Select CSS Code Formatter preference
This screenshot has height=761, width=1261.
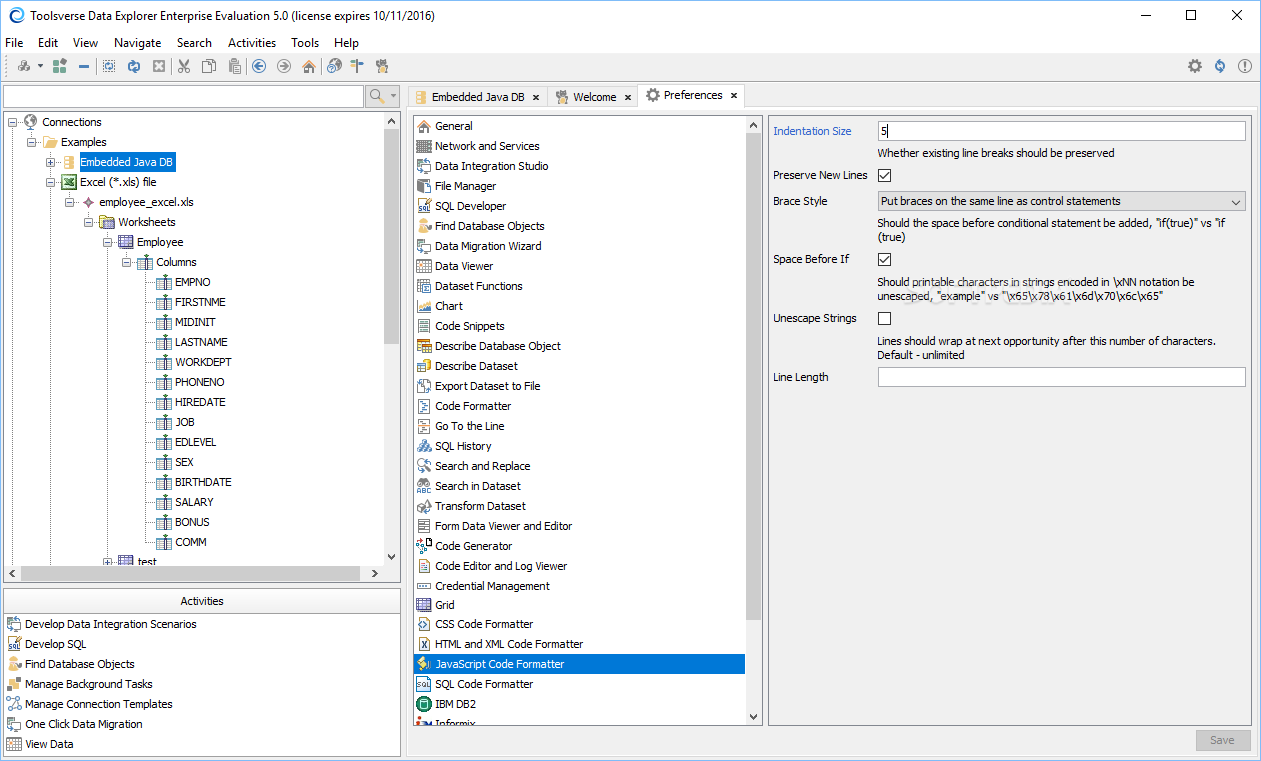(x=484, y=624)
